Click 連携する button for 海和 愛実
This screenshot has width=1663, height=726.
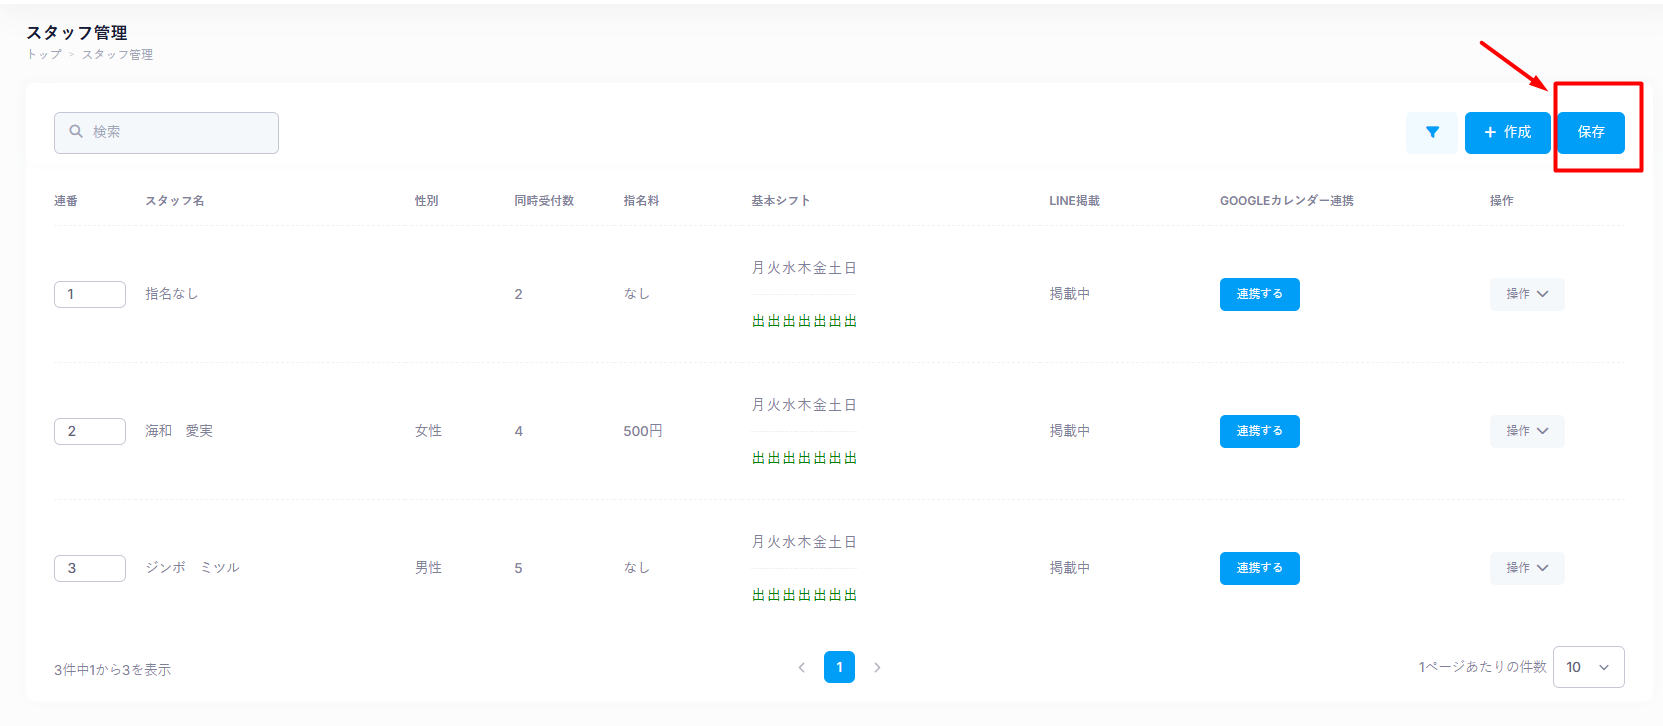tap(1259, 431)
